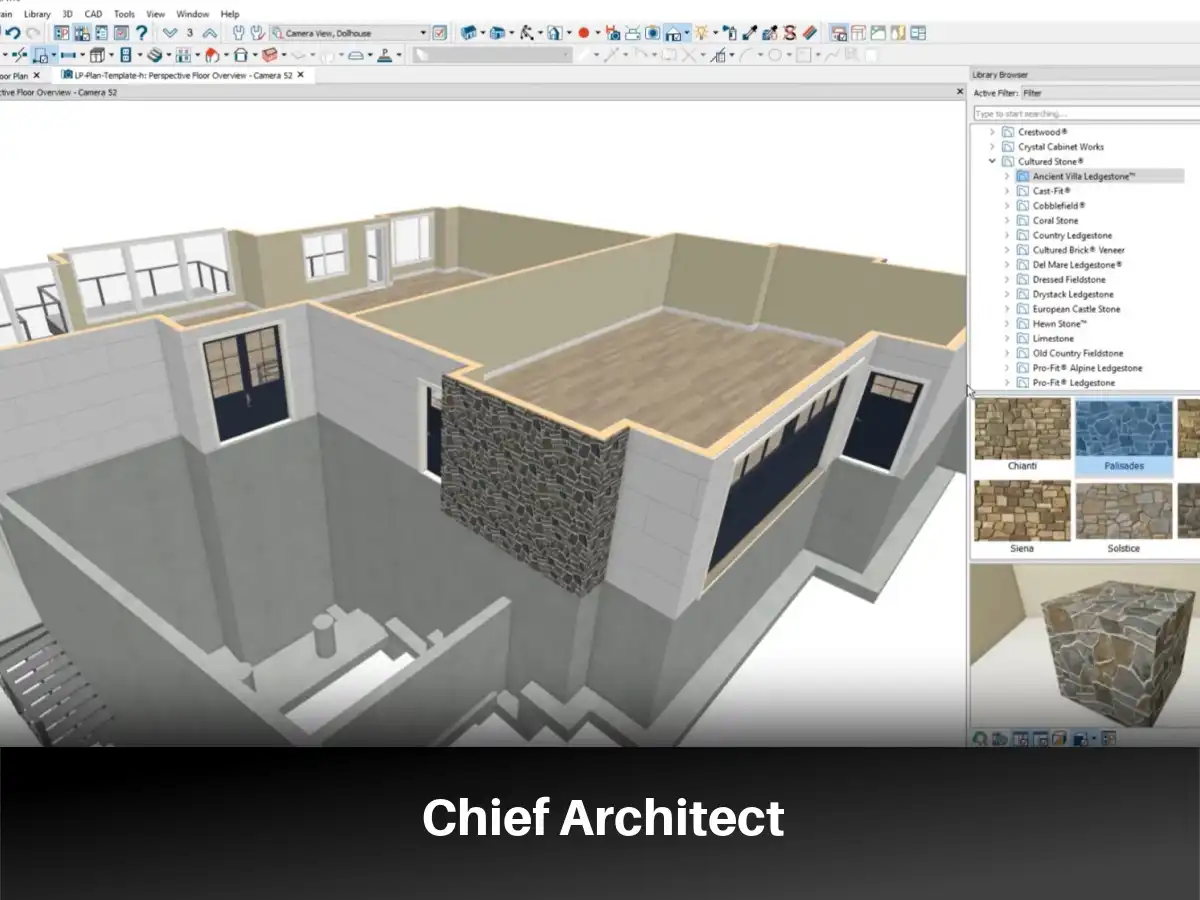Click the red S spelling tool icon
The image size is (1200, 900).
[789, 33]
